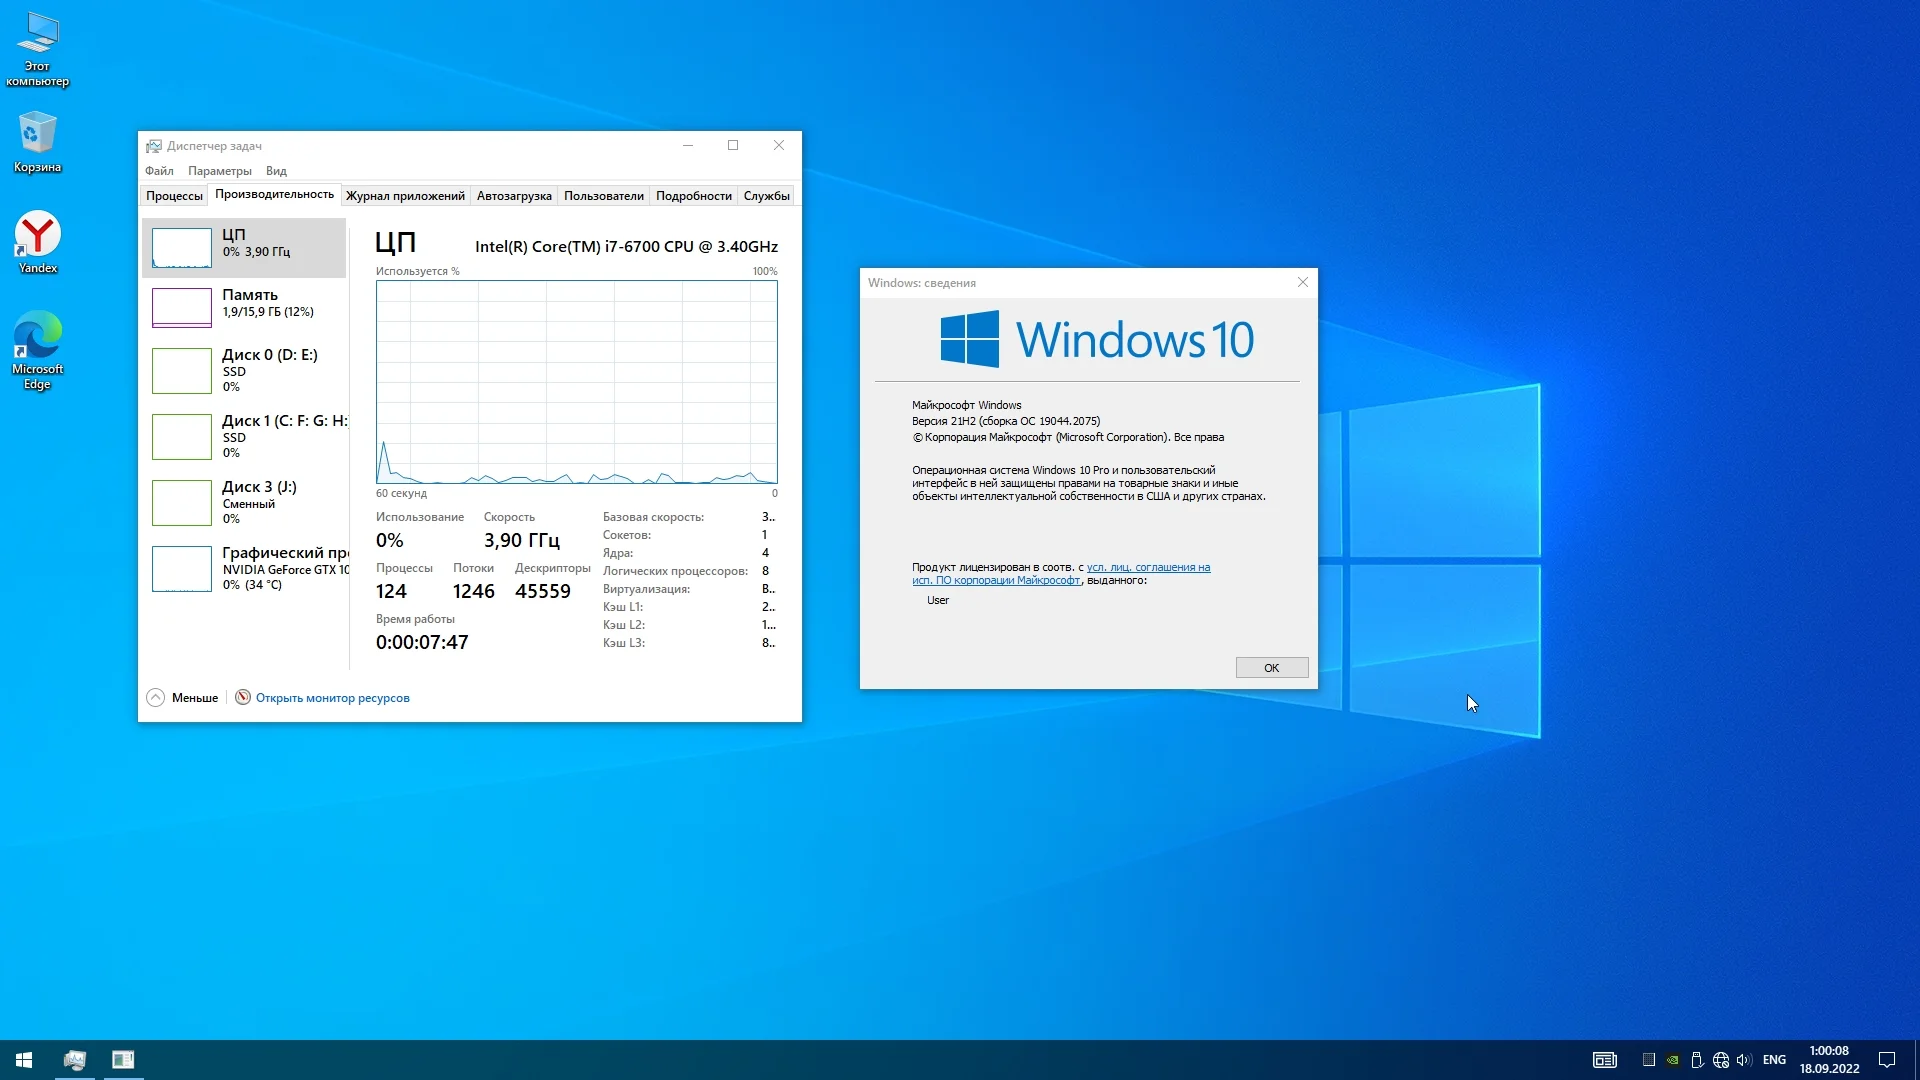Click the volume speaker tray icon
Viewport: 1920px width, 1080px height.
point(1744,1060)
